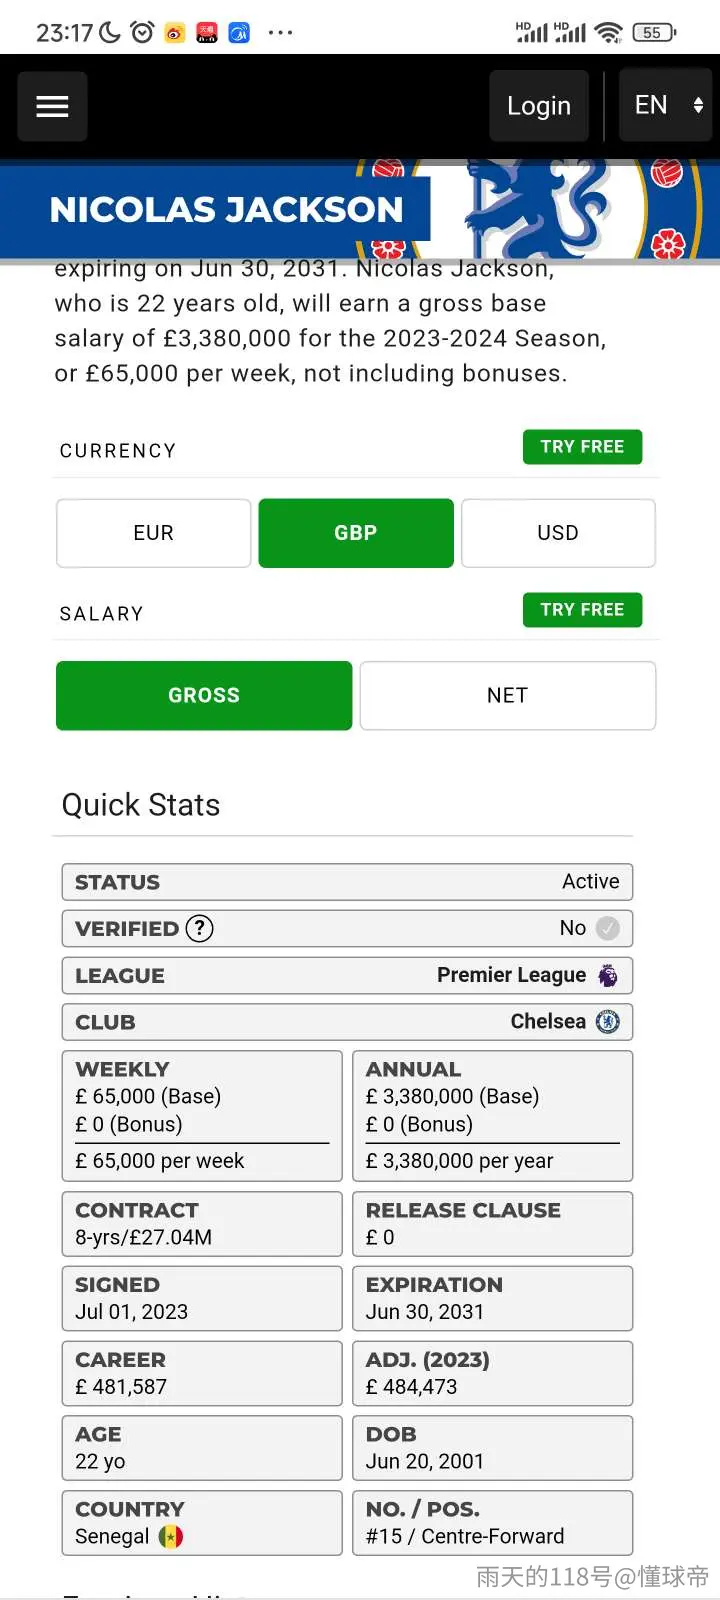Screen dimensions: 720x1600
Task: Select EUR currency option
Action: click(x=154, y=533)
